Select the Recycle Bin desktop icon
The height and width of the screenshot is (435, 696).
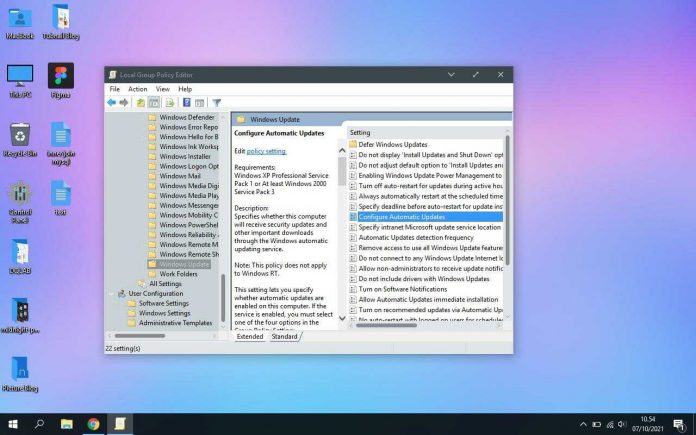tap(20, 139)
